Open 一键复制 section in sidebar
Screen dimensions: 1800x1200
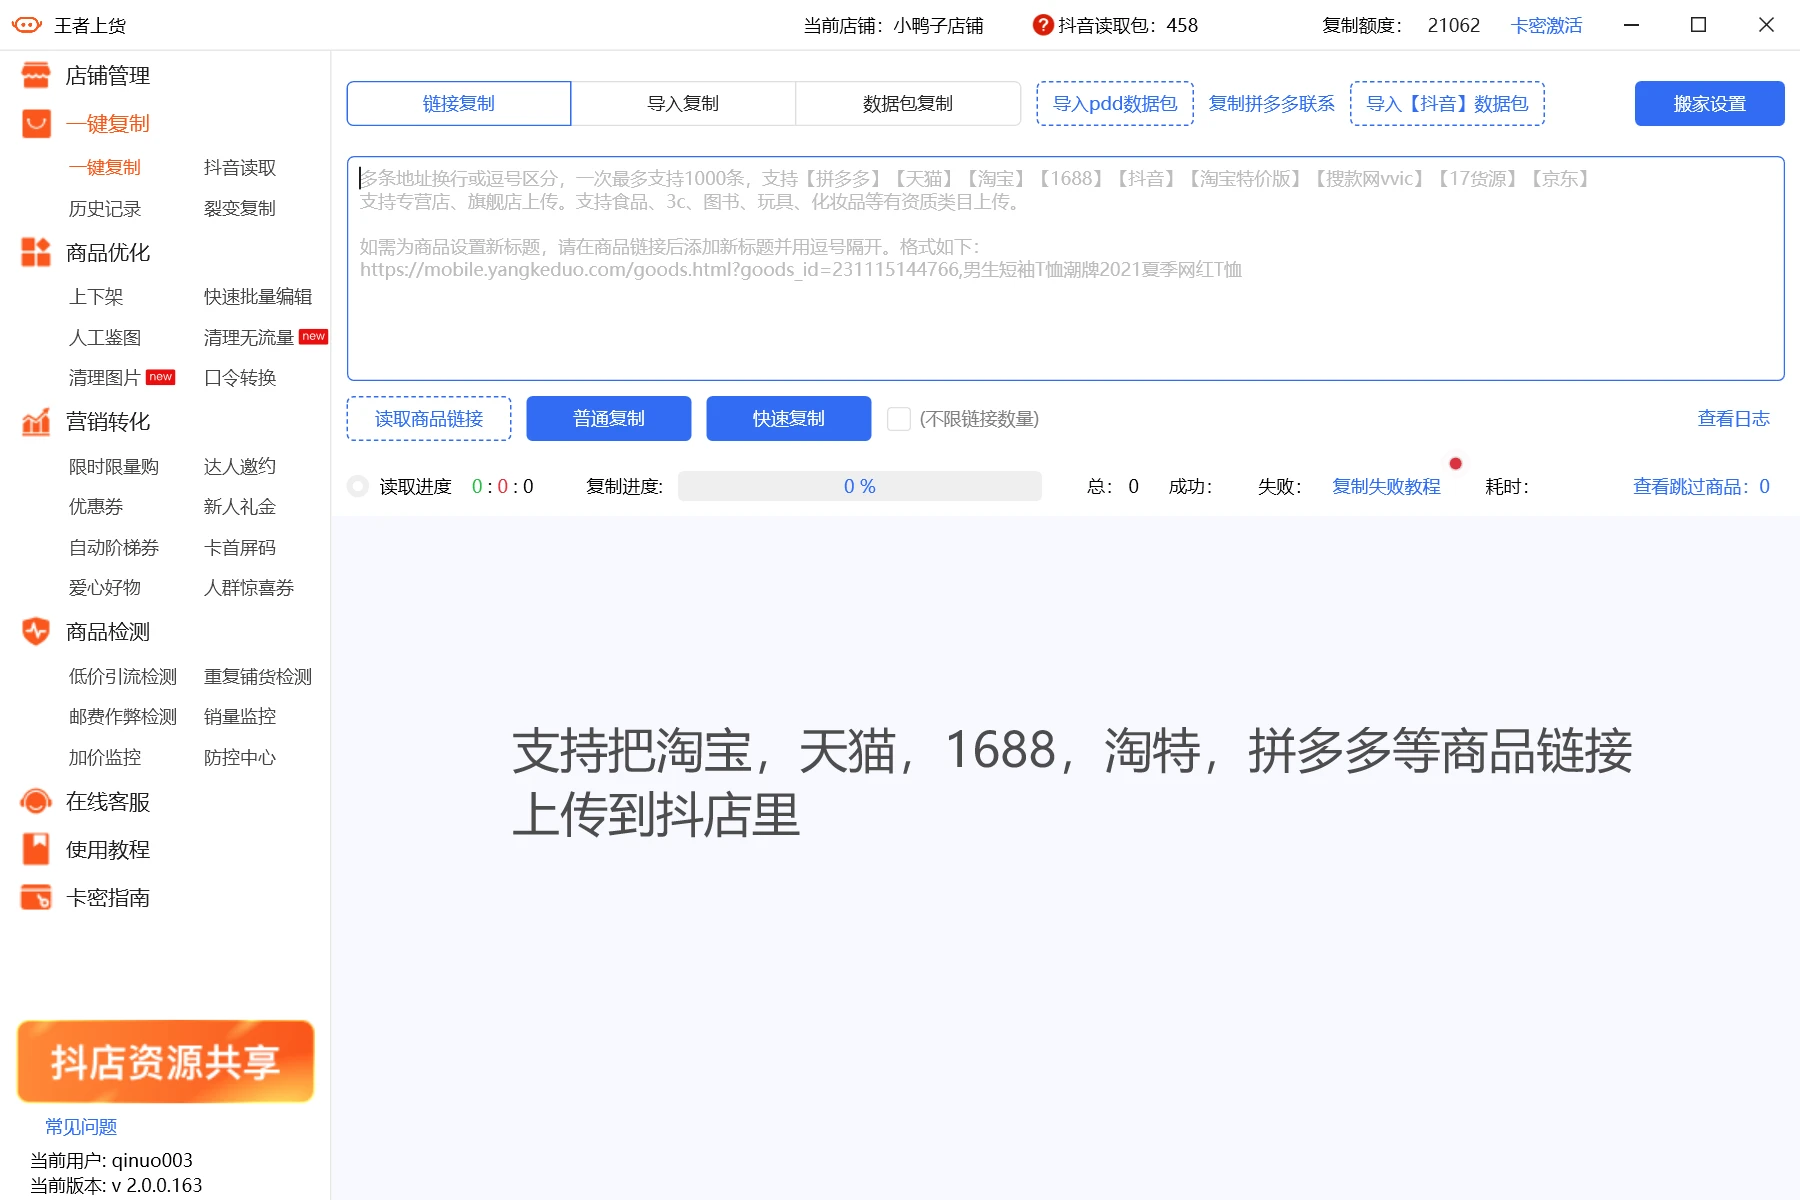pos(108,123)
